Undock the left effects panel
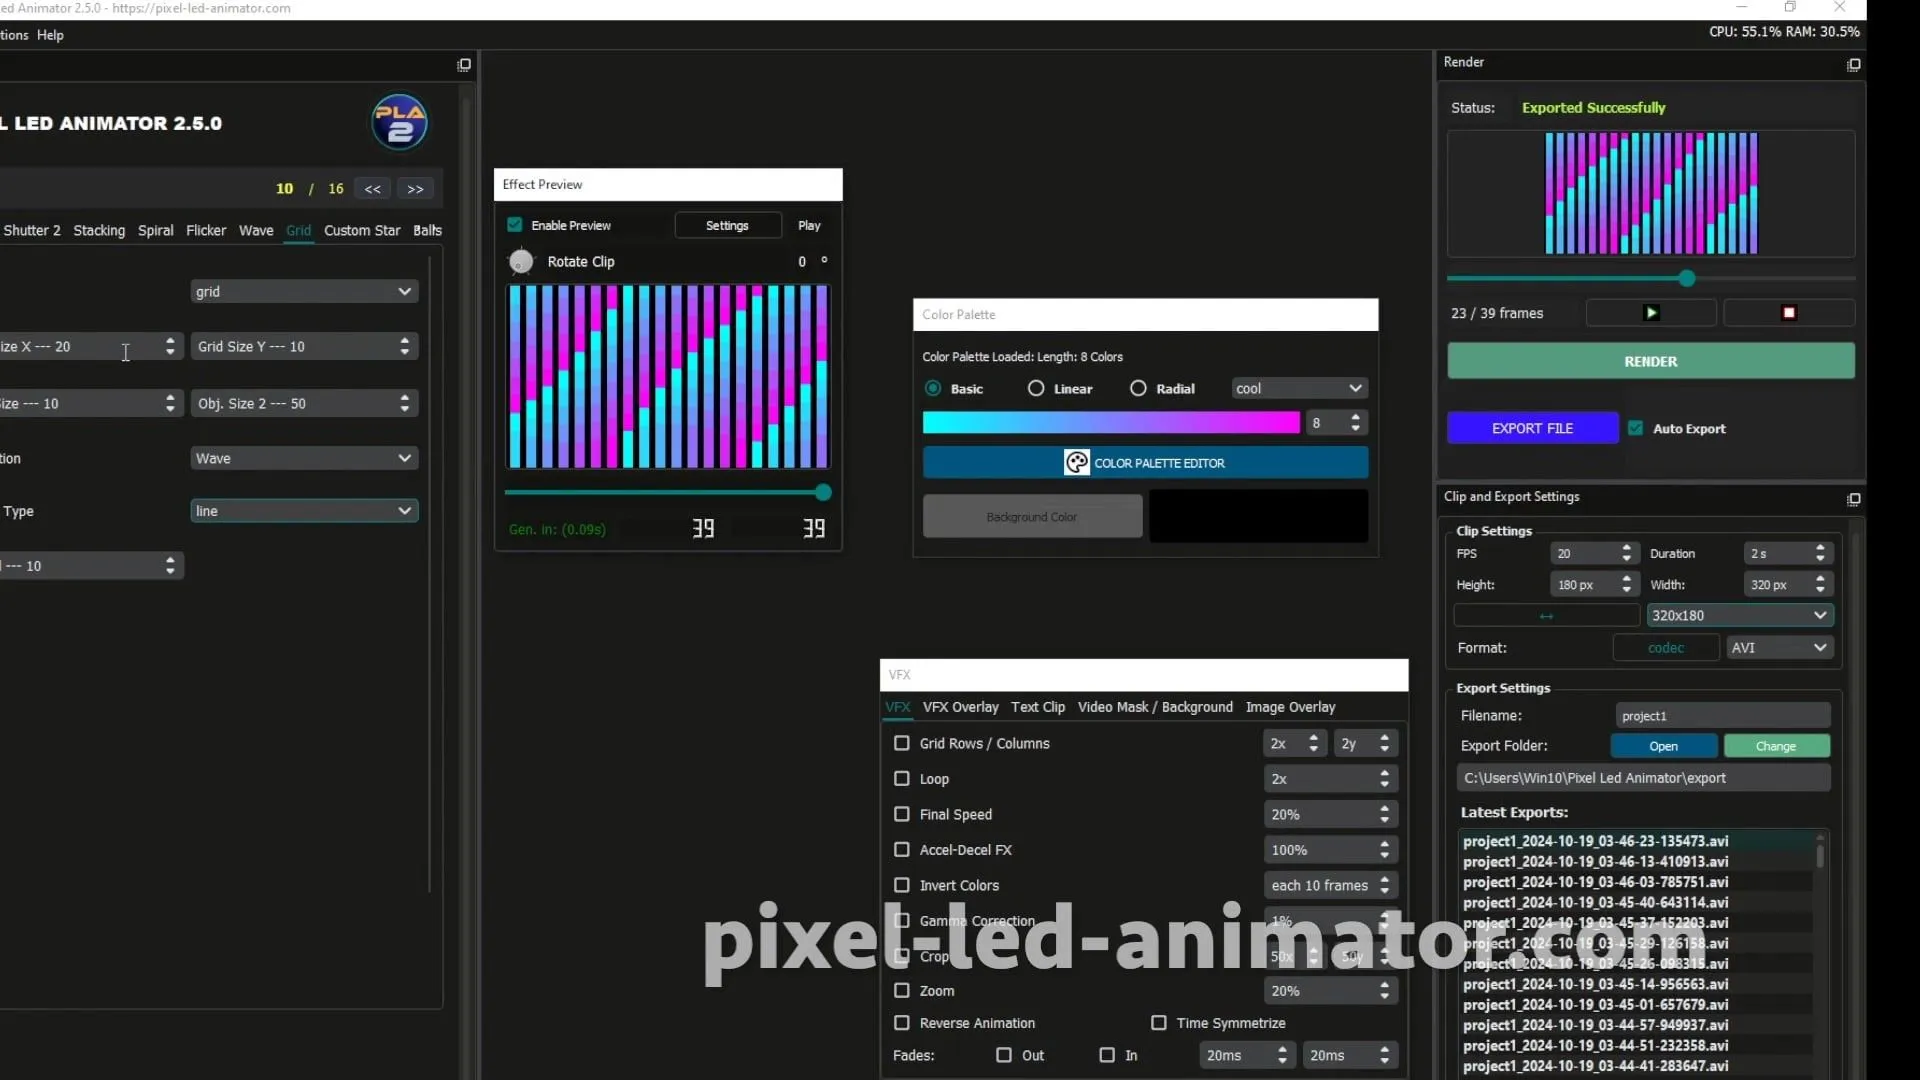The width and height of the screenshot is (1920, 1080). click(x=464, y=65)
